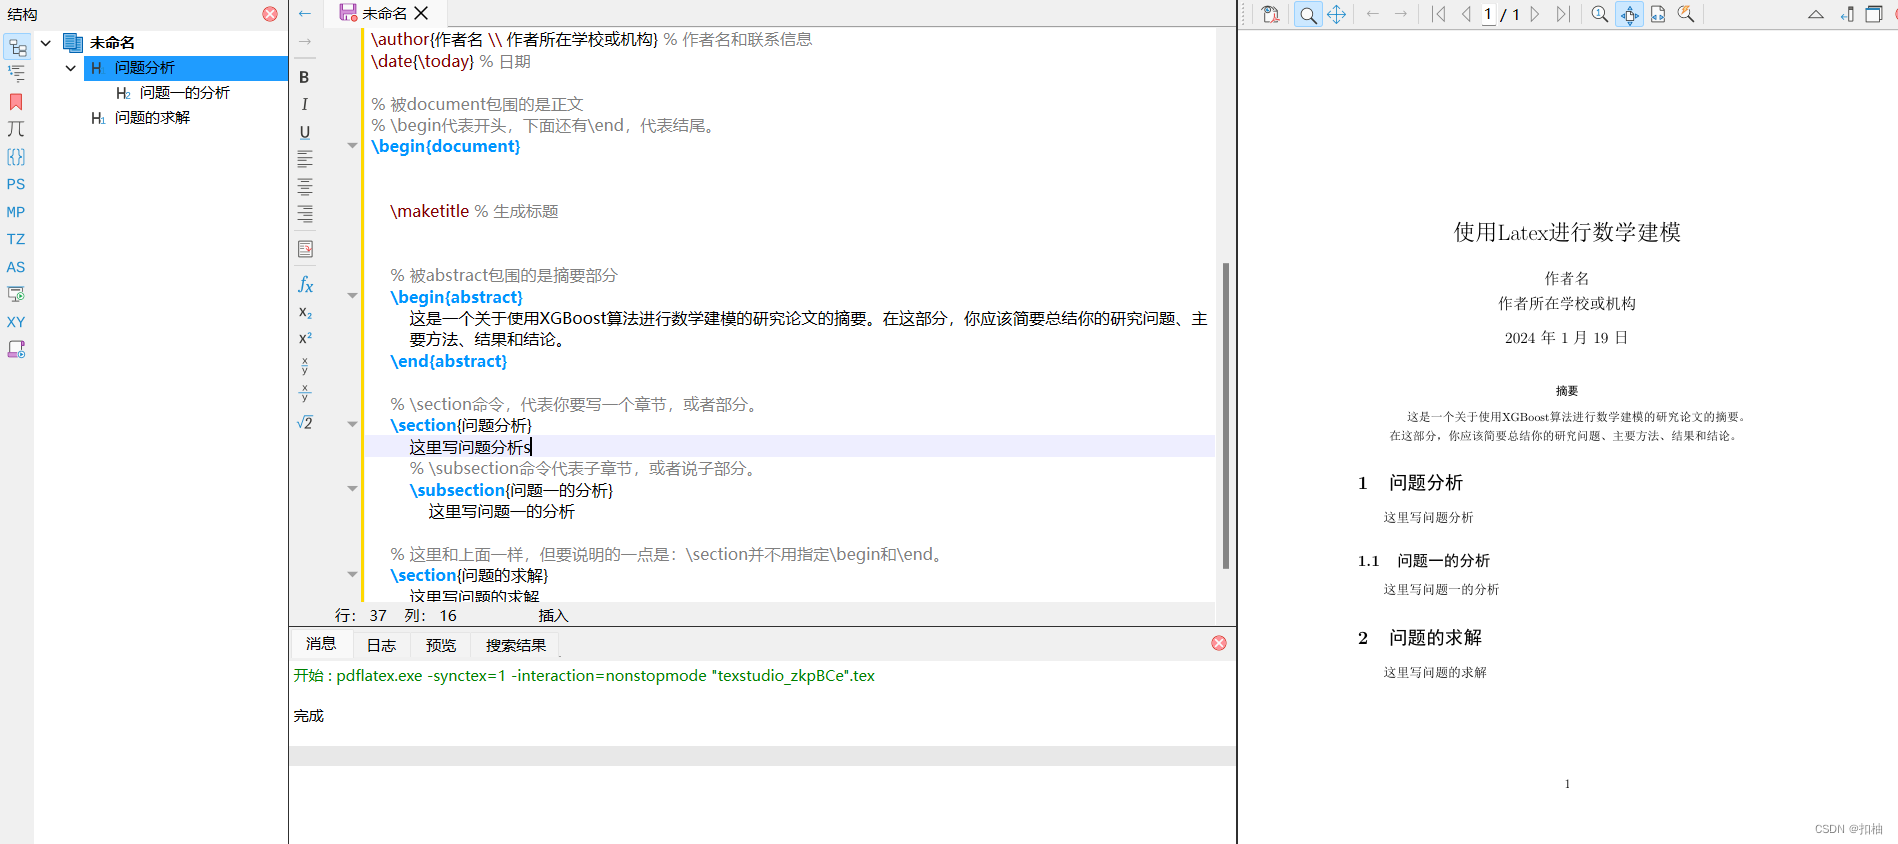Viewport: 1898px width, 844px height.
Task: Open brackets symbols sidebar panel
Action: pyautogui.click(x=16, y=157)
